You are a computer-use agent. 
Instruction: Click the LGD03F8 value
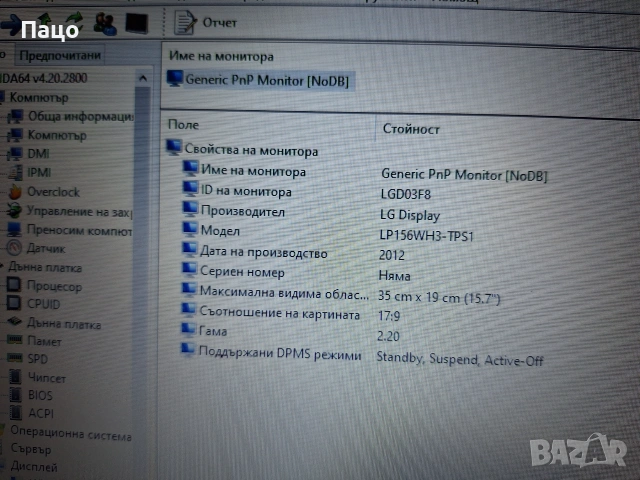(405, 194)
